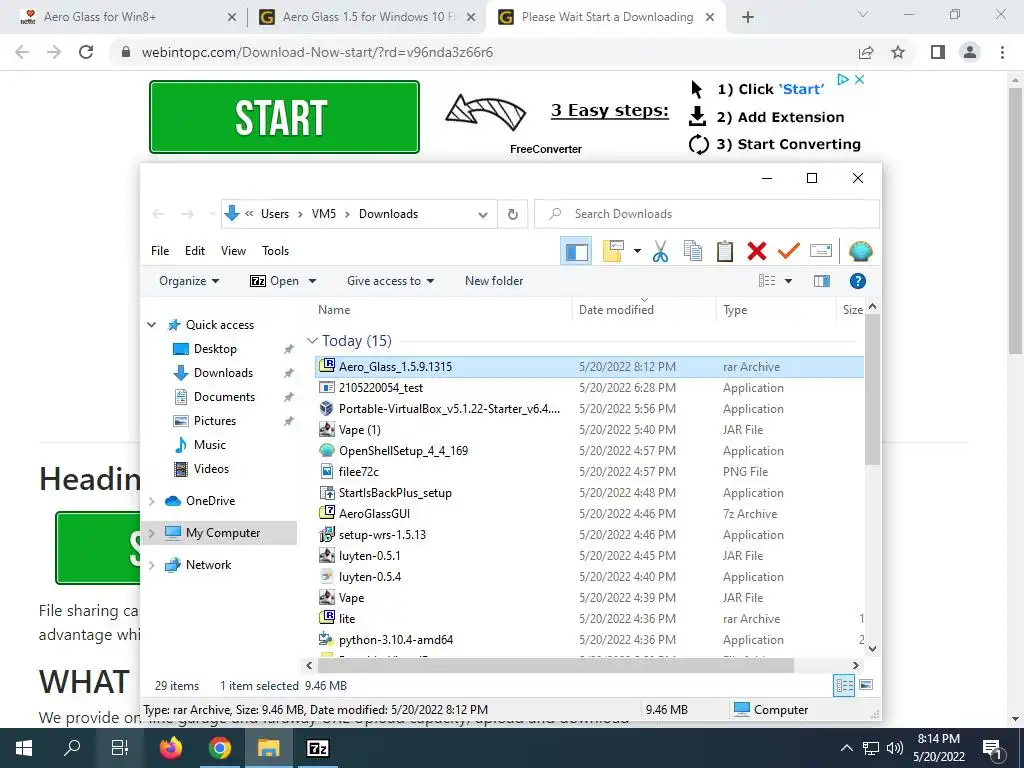Bookmark this page with star icon

point(898,52)
